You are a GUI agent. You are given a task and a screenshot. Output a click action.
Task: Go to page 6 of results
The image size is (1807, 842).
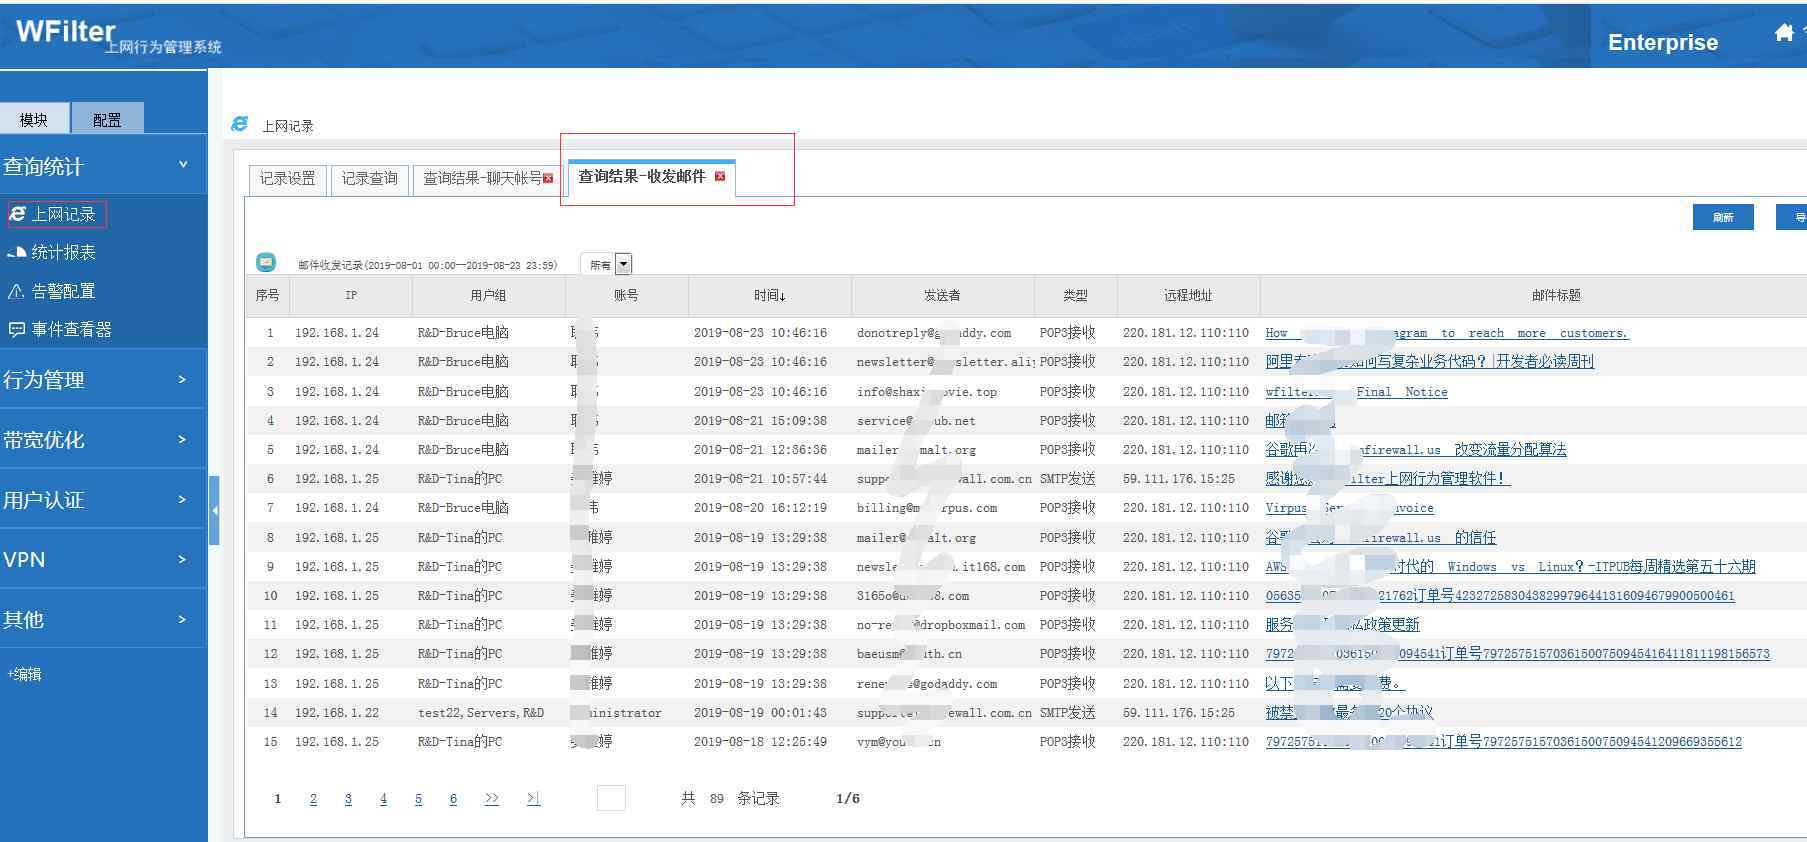(453, 798)
